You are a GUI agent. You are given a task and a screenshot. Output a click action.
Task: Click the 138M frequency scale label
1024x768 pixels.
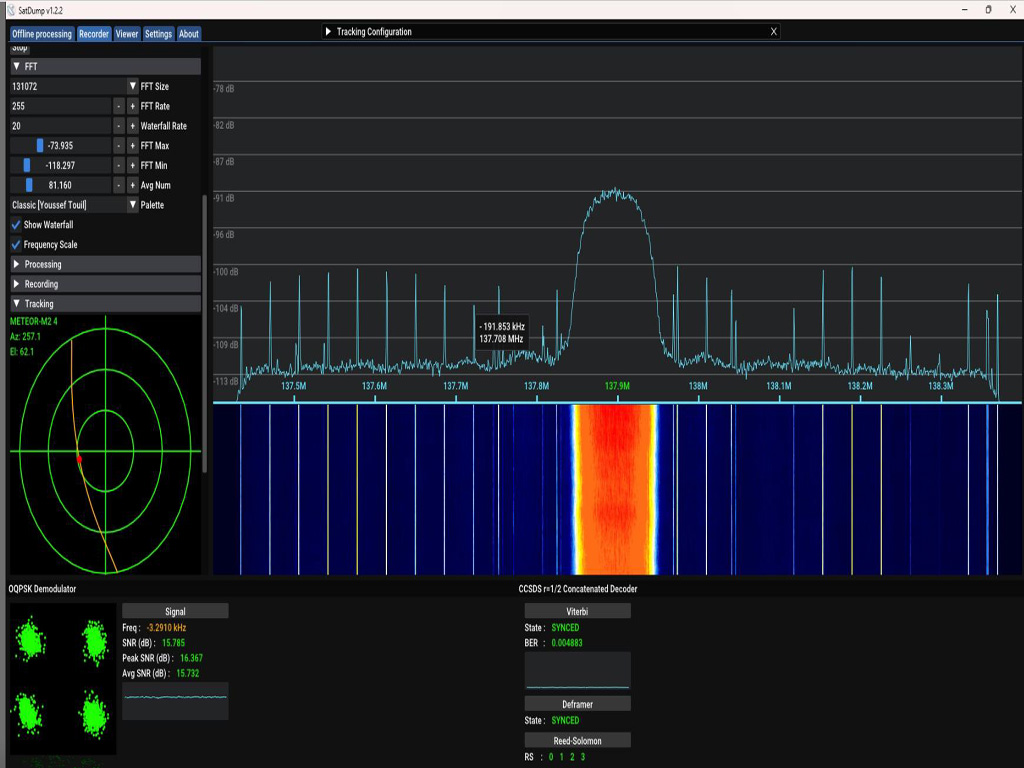pyautogui.click(x=698, y=386)
